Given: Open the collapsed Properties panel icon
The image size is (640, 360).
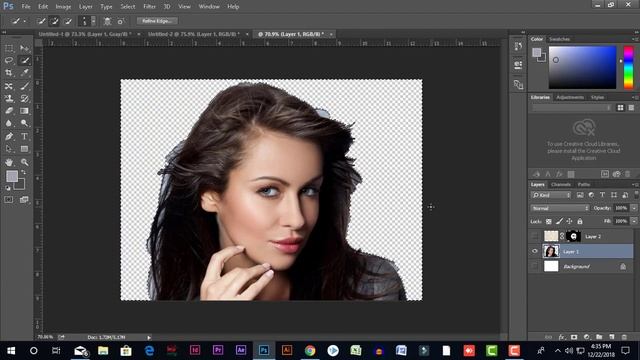Looking at the screenshot, I should [x=518, y=65].
